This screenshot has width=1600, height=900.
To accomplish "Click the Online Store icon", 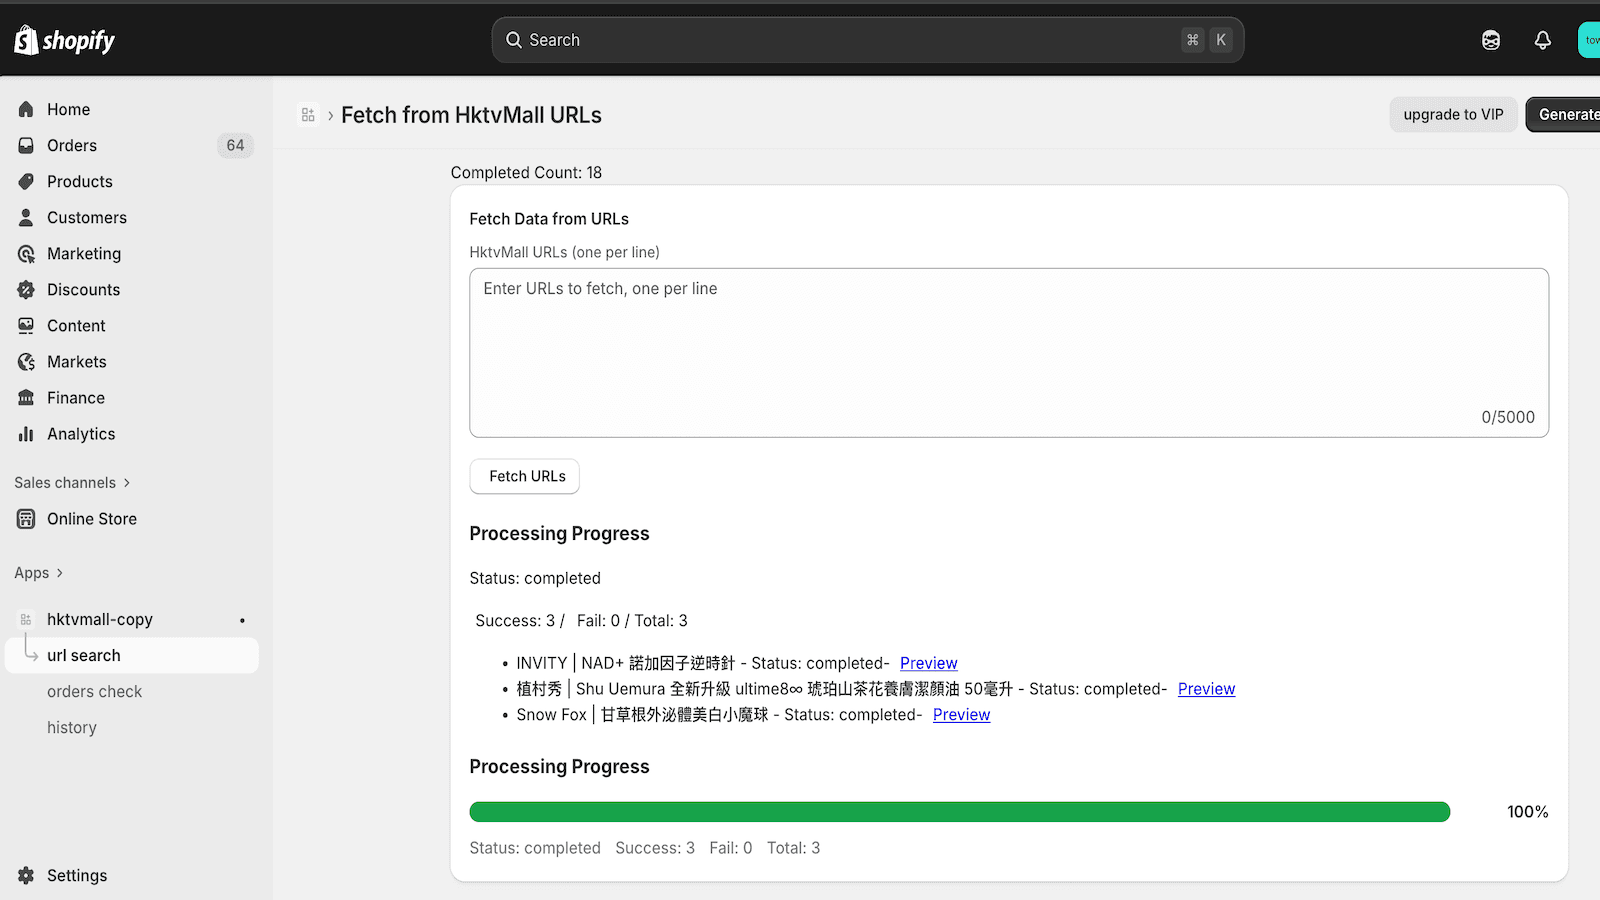I will tap(26, 518).
